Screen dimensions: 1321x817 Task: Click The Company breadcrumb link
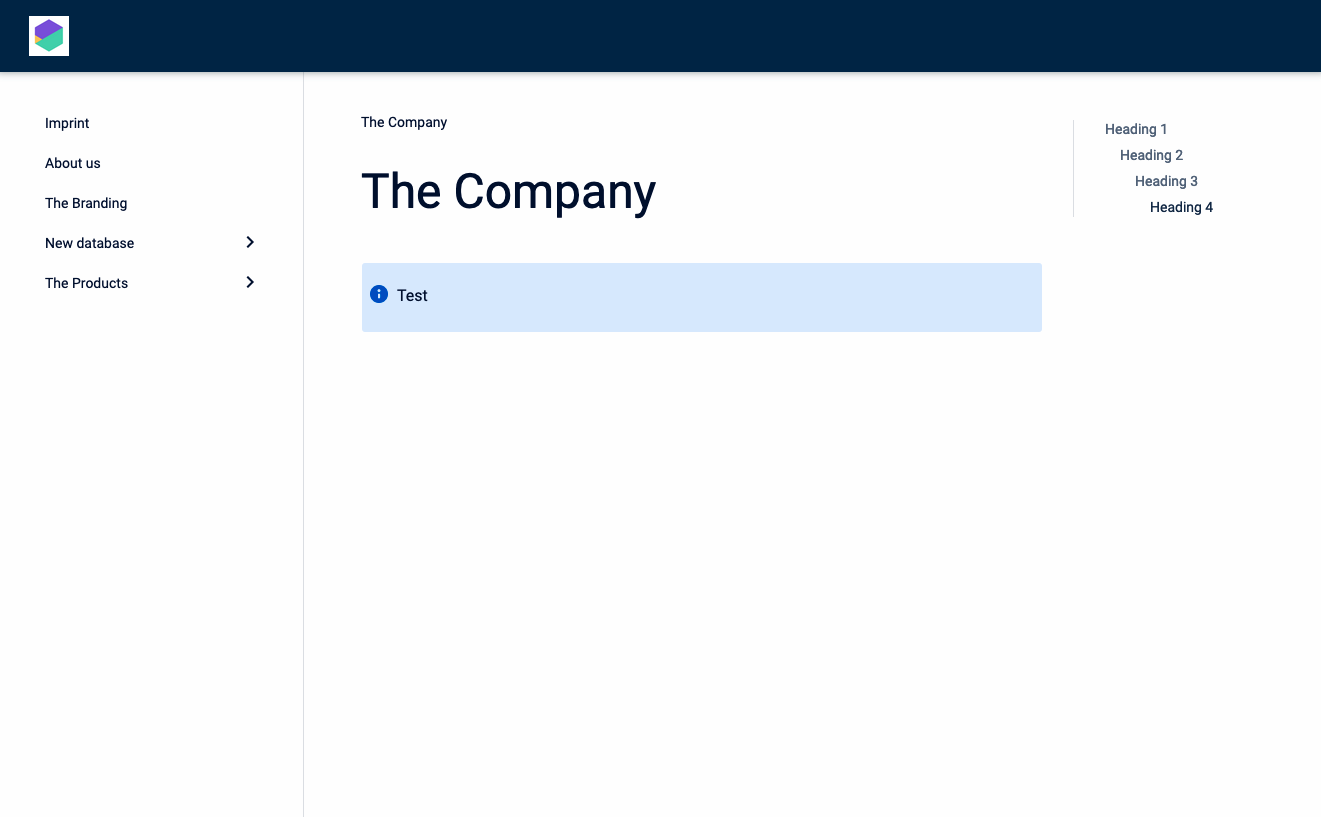[x=404, y=122]
